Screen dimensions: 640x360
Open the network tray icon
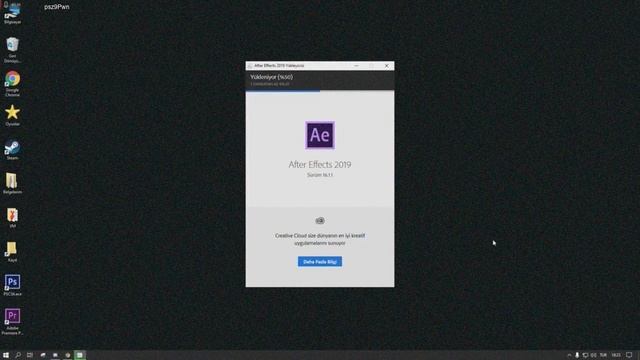585,355
